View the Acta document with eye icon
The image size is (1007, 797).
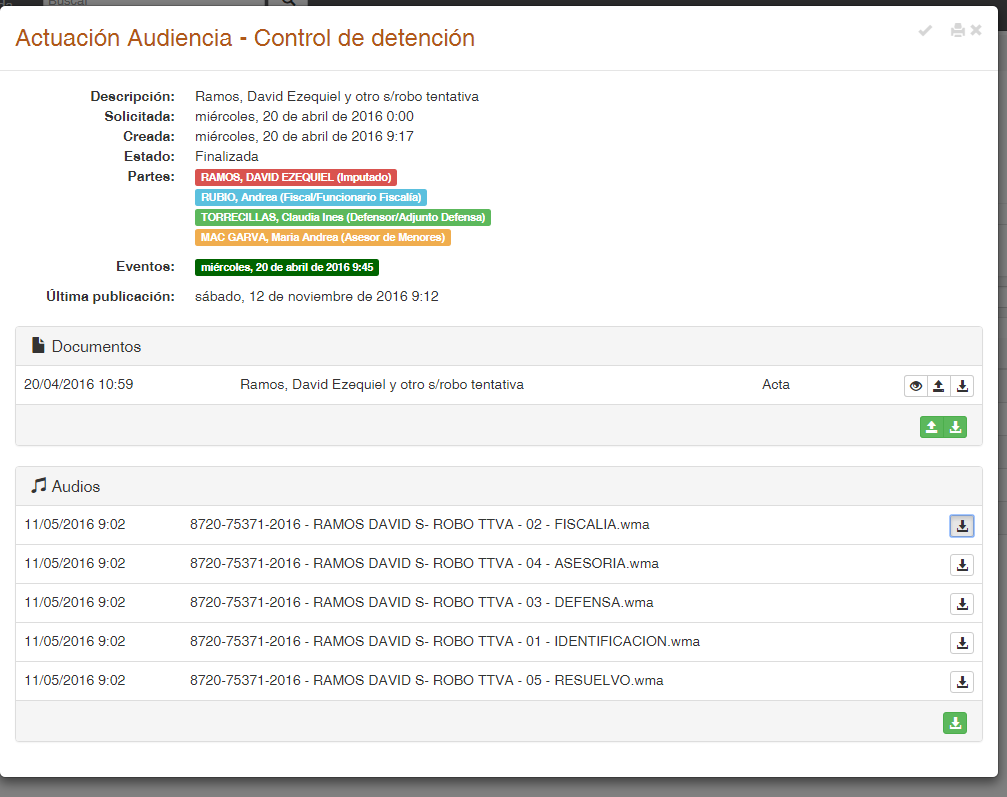click(915, 386)
